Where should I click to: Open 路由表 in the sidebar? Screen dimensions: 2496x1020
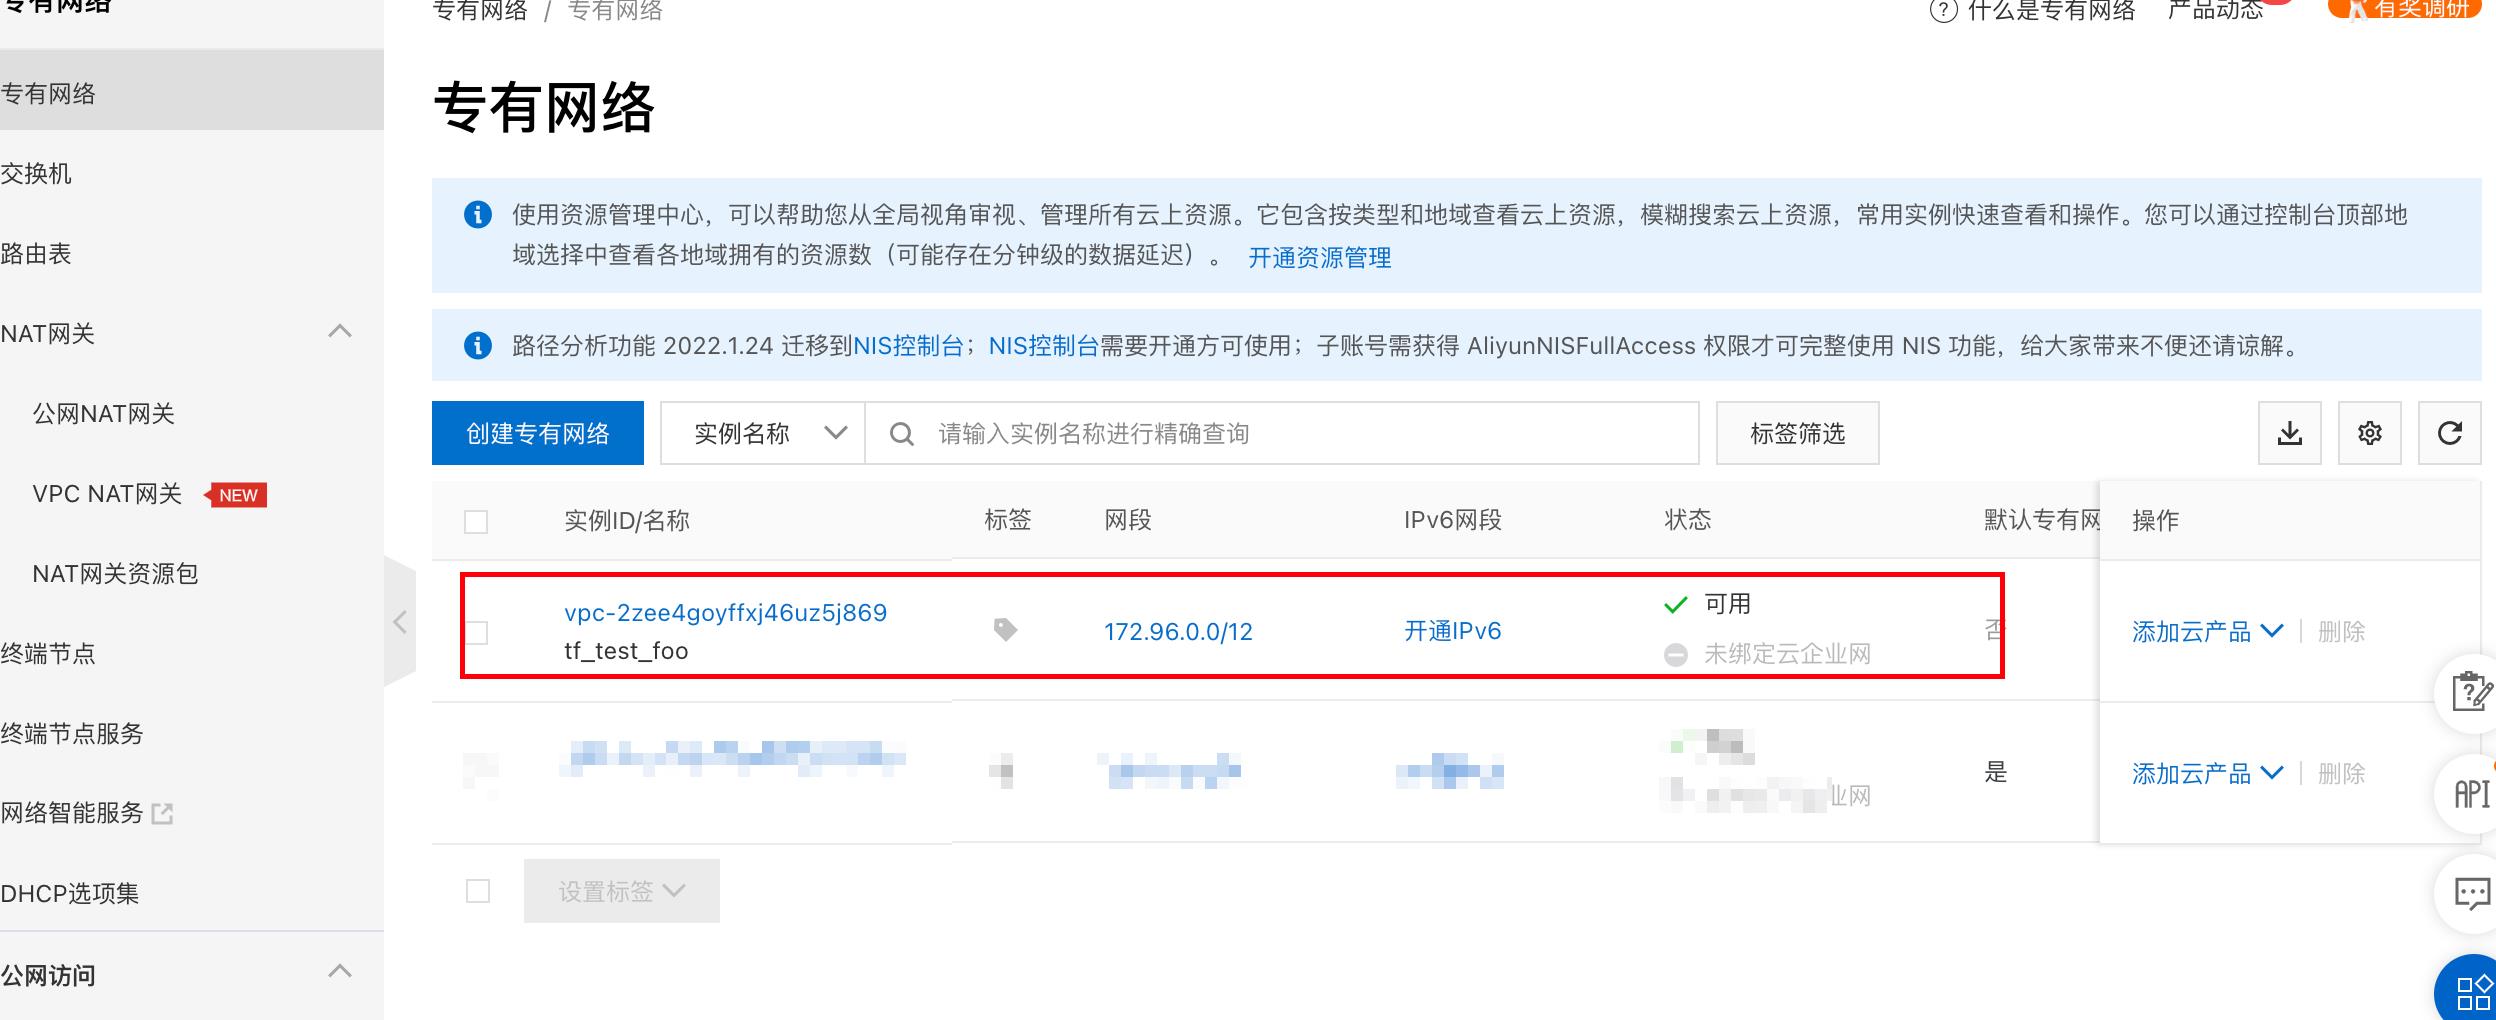coord(36,253)
